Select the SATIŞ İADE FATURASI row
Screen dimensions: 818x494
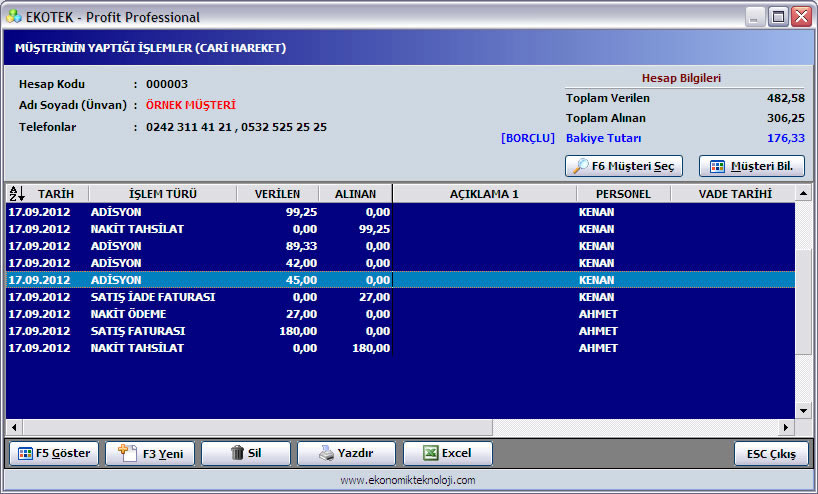400,297
